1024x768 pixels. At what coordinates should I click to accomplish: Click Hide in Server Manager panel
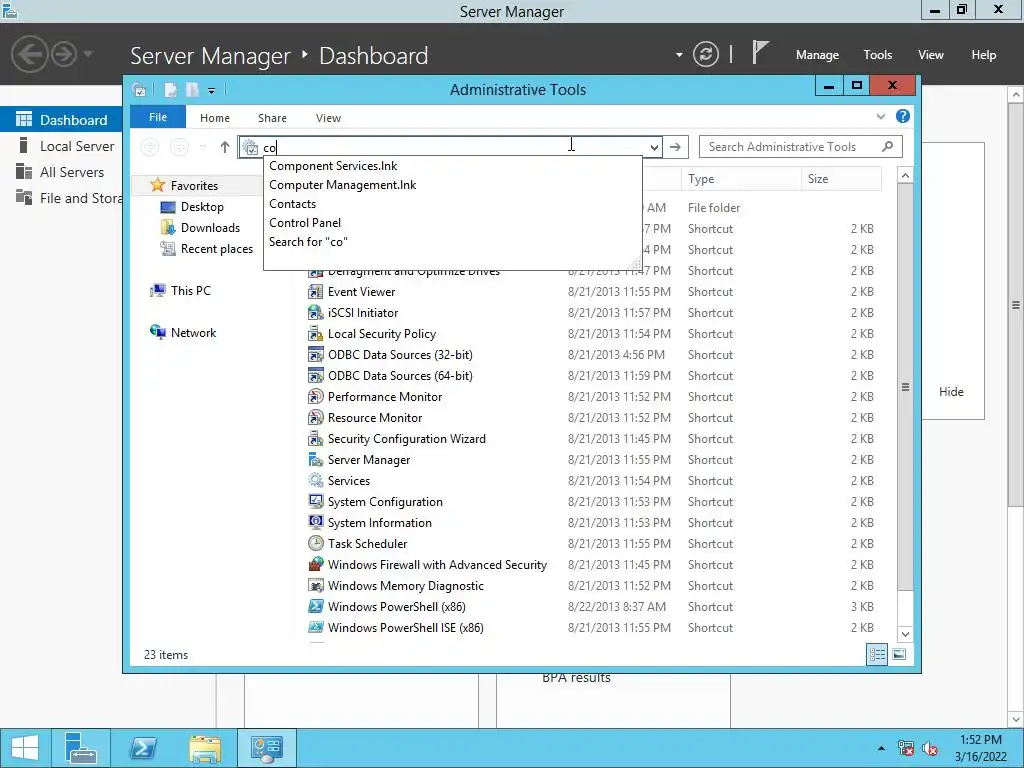point(951,392)
